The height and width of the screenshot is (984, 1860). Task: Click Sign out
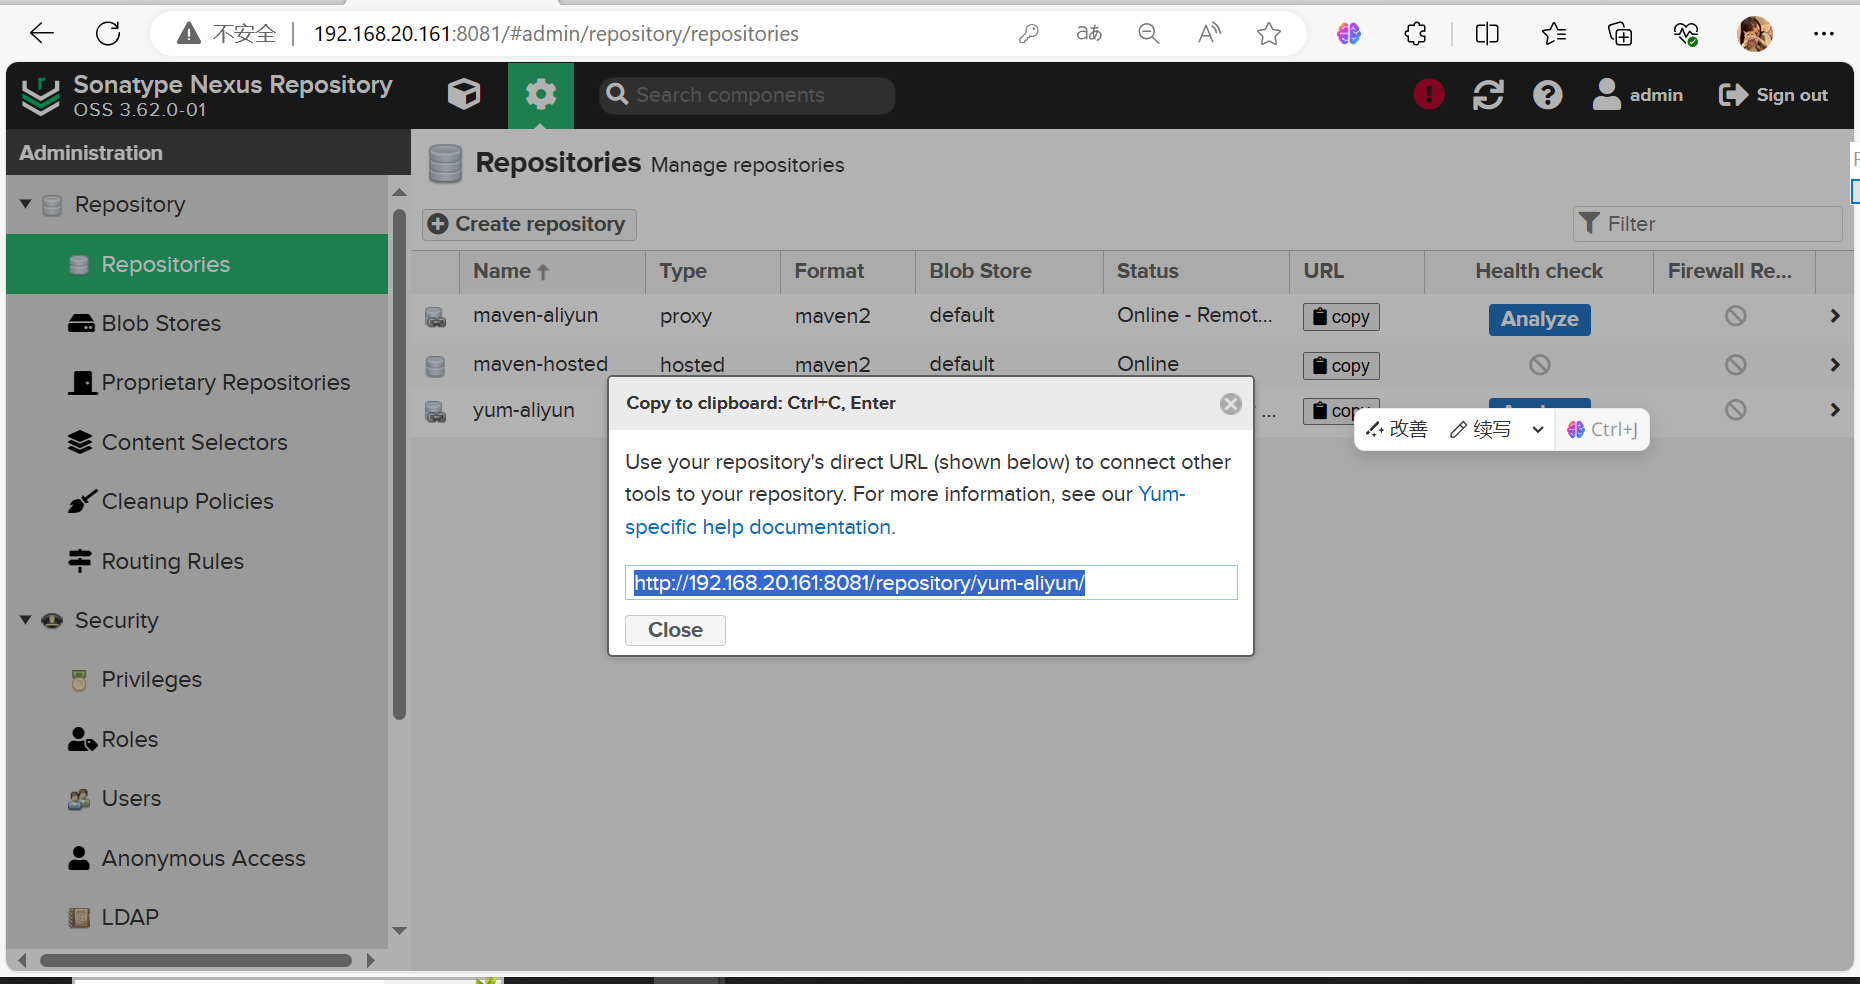[1773, 95]
